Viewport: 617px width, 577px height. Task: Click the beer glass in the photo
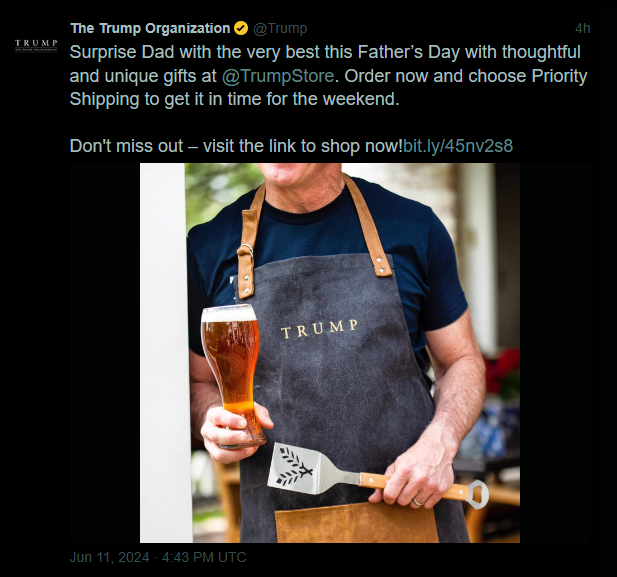point(231,376)
